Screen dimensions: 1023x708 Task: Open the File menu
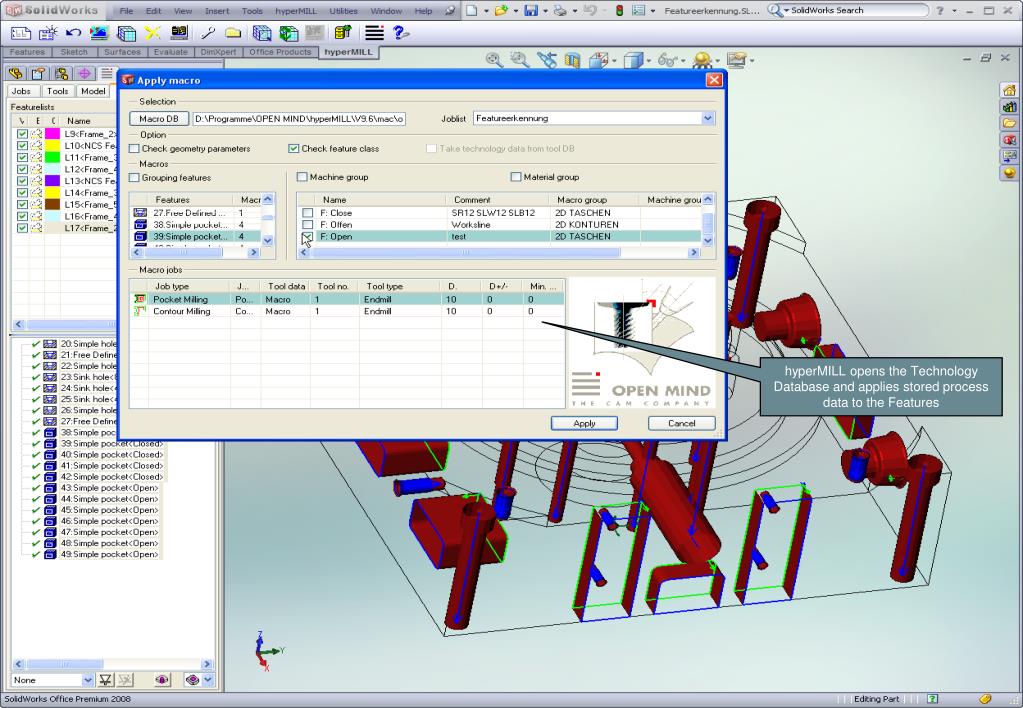[127, 11]
